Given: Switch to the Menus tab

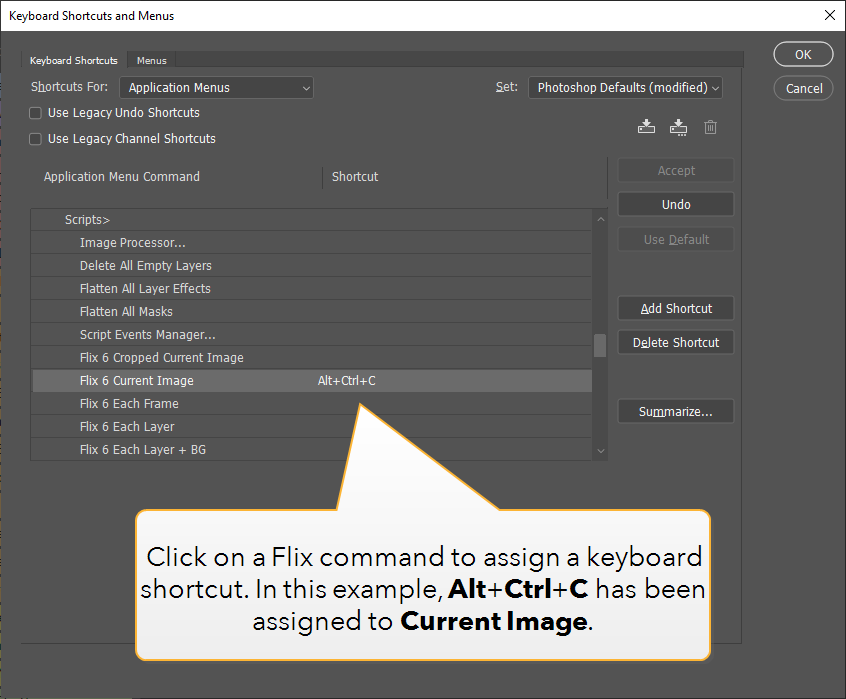Looking at the screenshot, I should (152, 61).
